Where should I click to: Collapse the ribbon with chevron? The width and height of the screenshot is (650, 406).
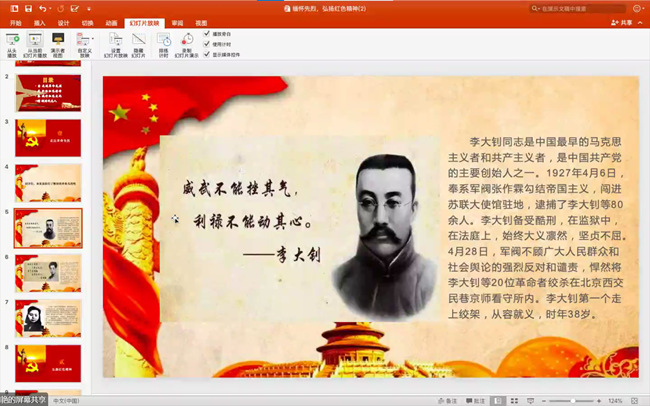tap(641, 22)
